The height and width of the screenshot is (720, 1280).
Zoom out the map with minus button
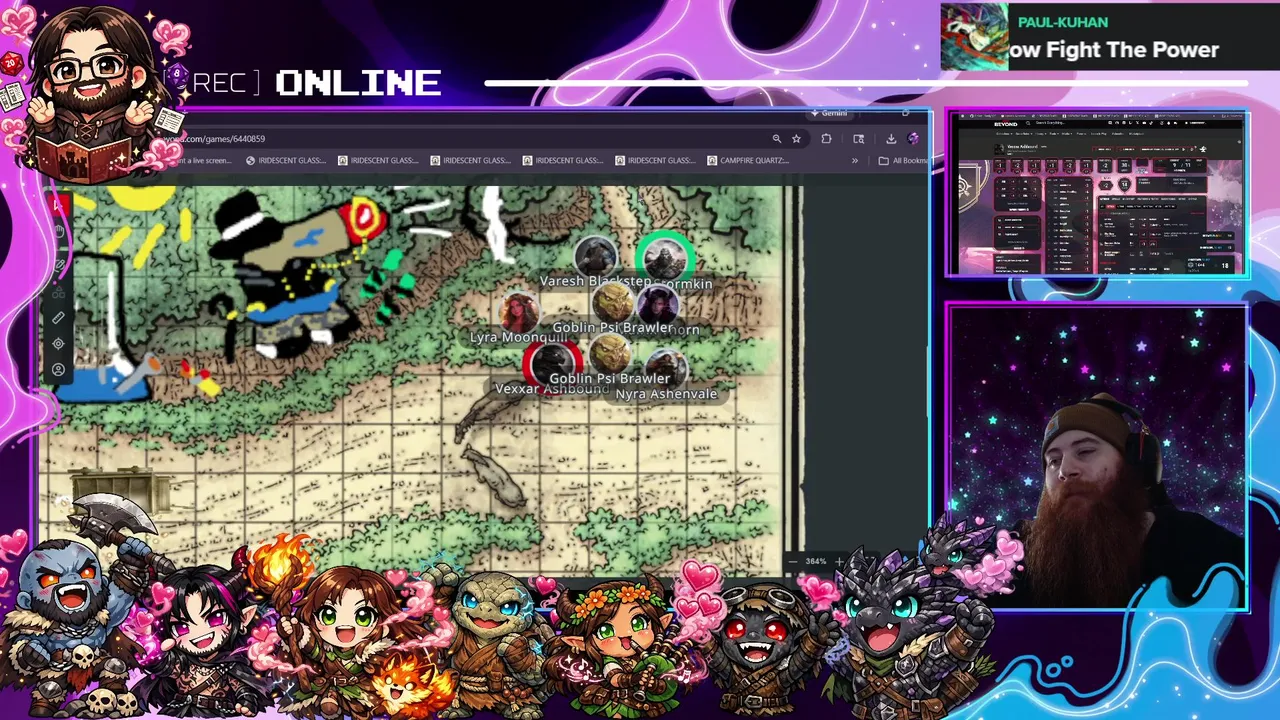(x=793, y=561)
